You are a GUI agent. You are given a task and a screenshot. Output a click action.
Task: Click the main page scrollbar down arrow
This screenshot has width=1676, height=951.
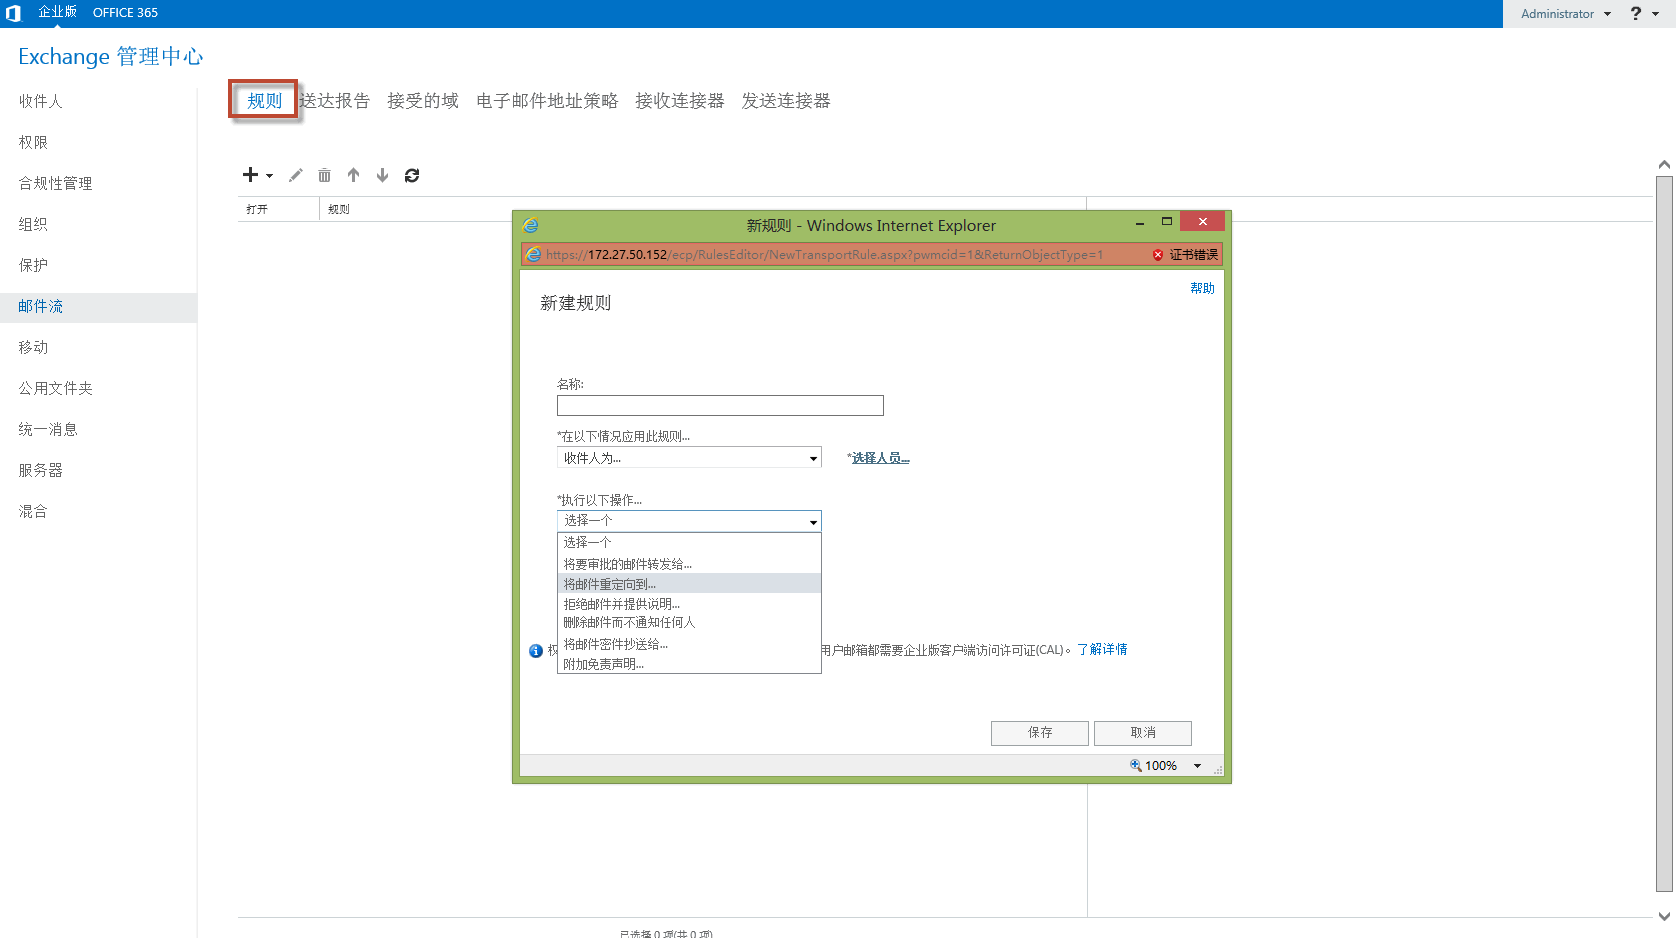coord(1664,916)
